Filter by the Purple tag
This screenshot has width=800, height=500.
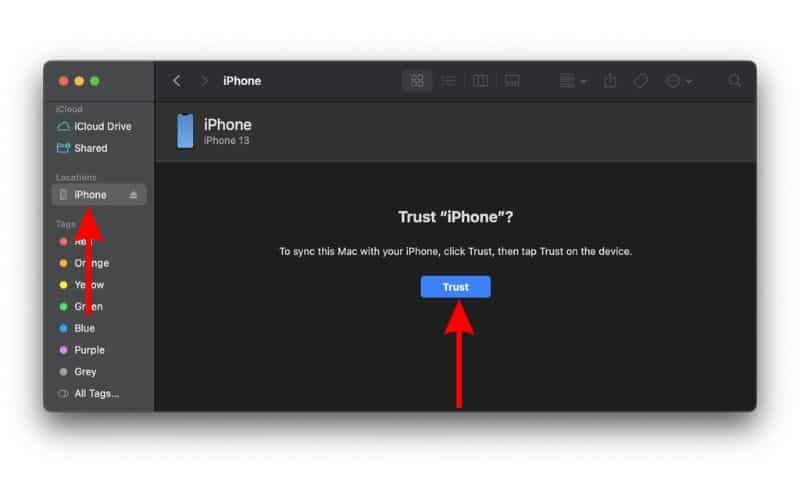[x=89, y=350]
